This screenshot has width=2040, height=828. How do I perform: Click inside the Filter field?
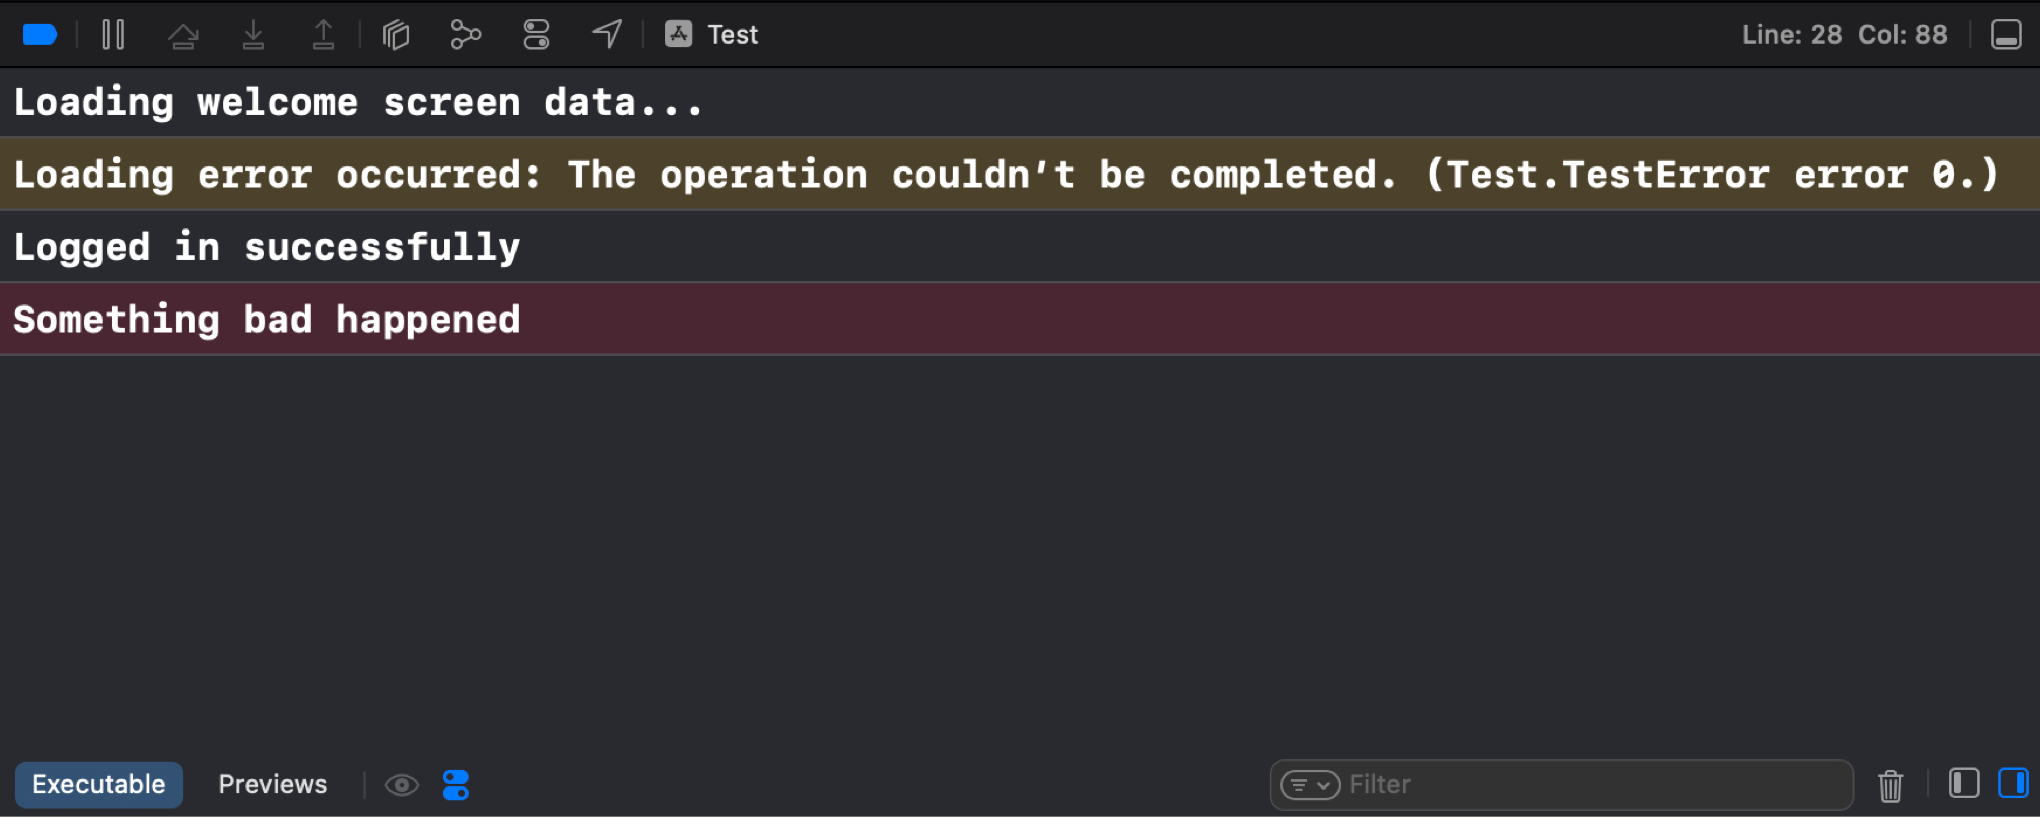point(1560,784)
